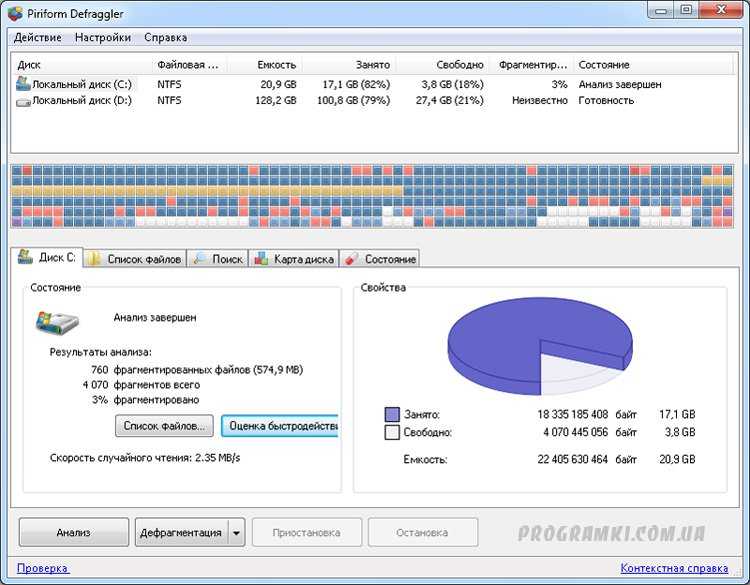Click the drive icon for Локальный диск (D:)
The height and width of the screenshot is (585, 750).
[23, 102]
